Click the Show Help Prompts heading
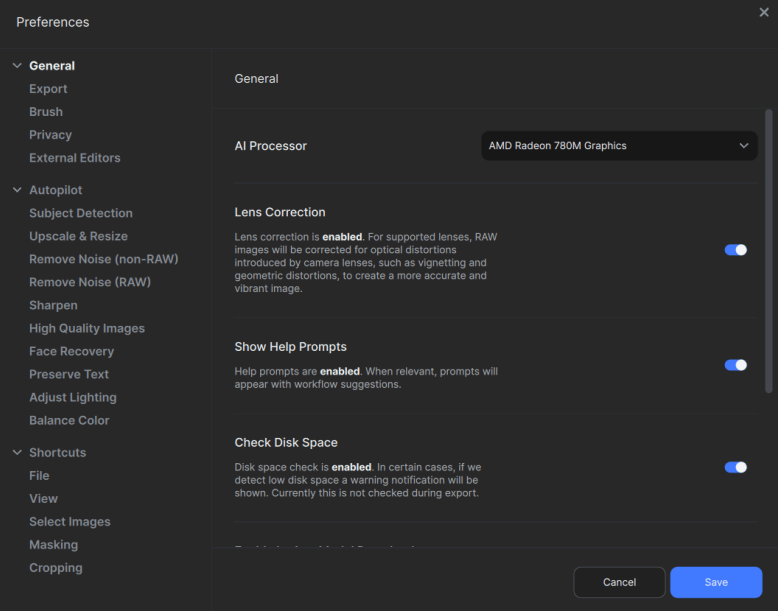Image resolution: width=778 pixels, height=611 pixels. pyautogui.click(x=290, y=346)
